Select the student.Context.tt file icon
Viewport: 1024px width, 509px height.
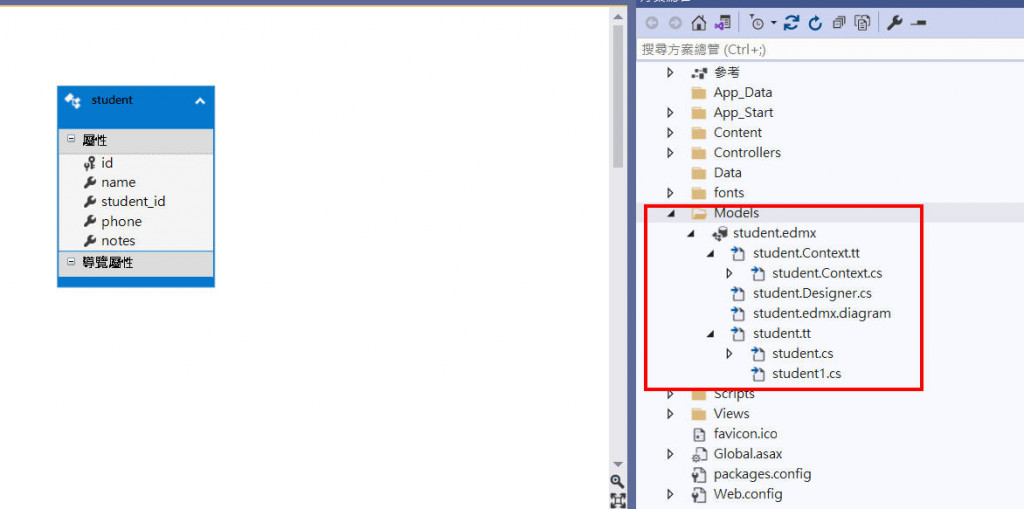[x=738, y=253]
